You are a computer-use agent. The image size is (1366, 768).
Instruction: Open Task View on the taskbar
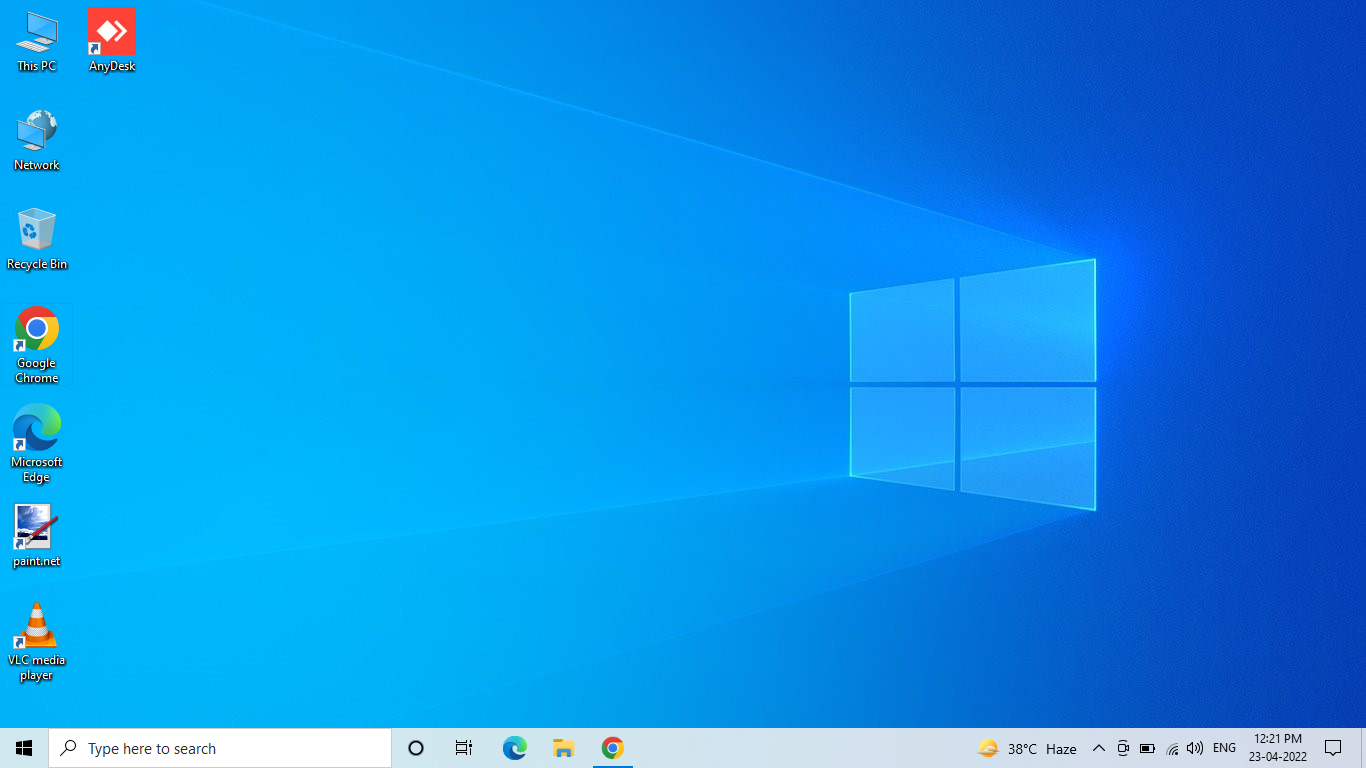(464, 748)
